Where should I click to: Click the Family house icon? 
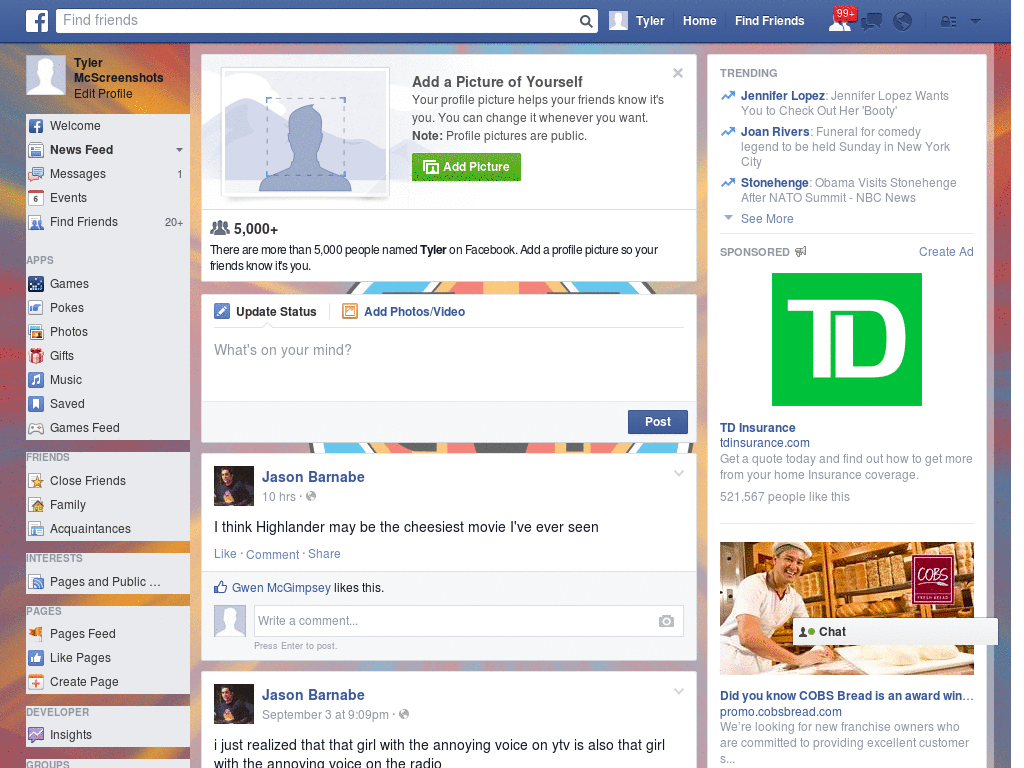point(36,505)
